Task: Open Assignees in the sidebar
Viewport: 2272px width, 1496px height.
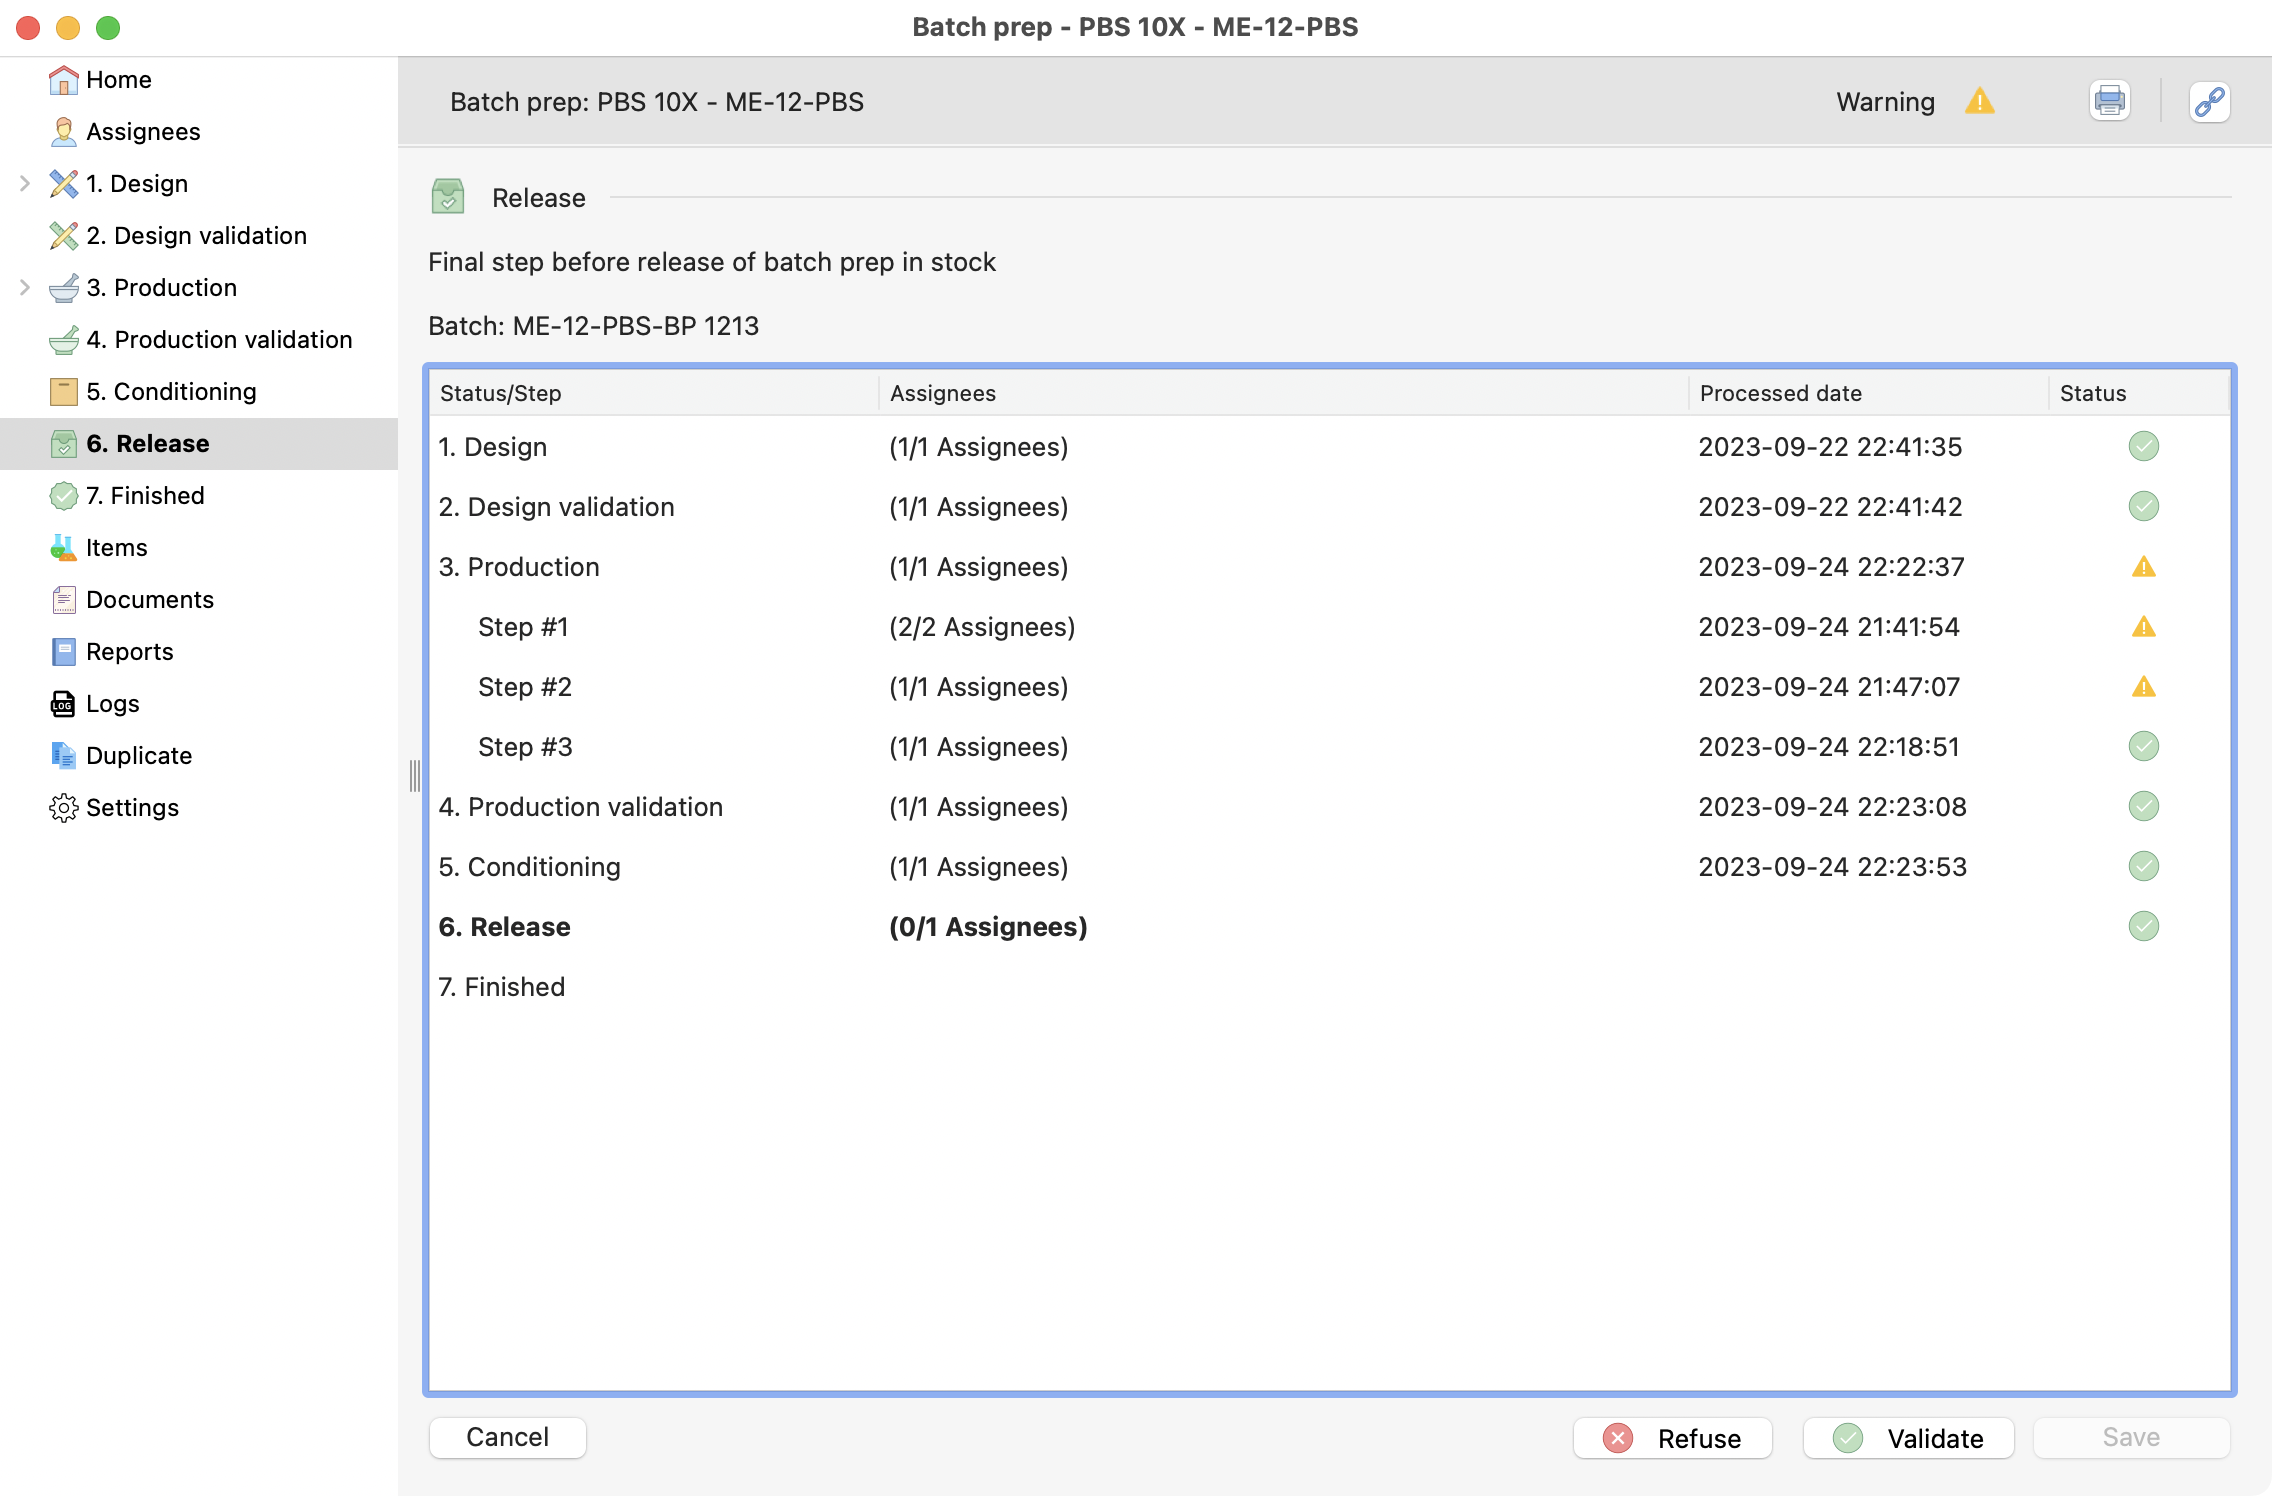Action: (x=199, y=132)
